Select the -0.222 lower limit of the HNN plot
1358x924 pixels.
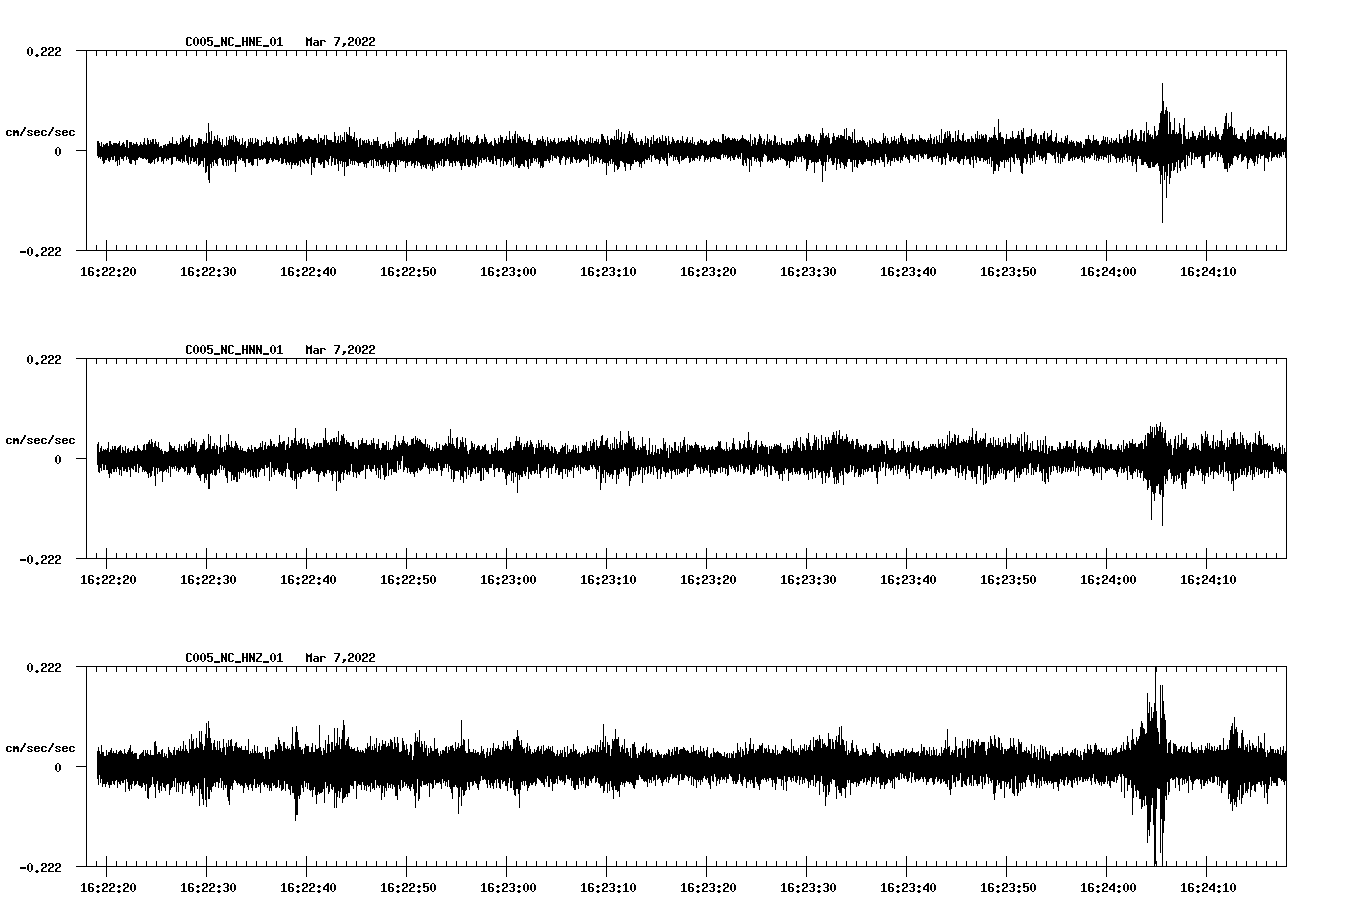[40, 559]
